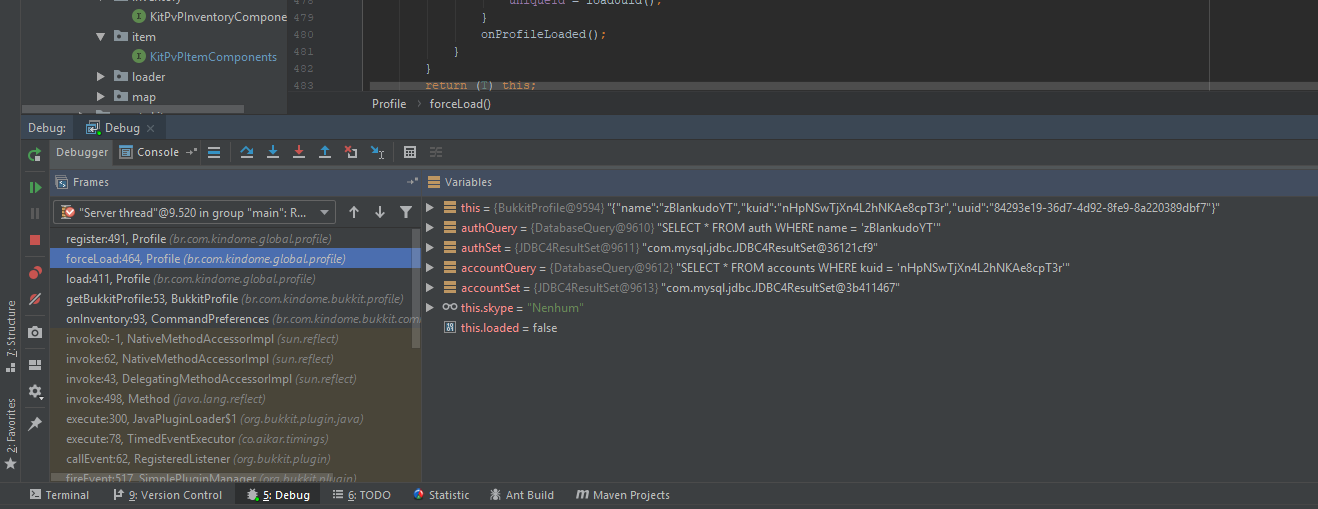Expand the authQuery variable
This screenshot has height=509, width=1318.
(x=431, y=228)
